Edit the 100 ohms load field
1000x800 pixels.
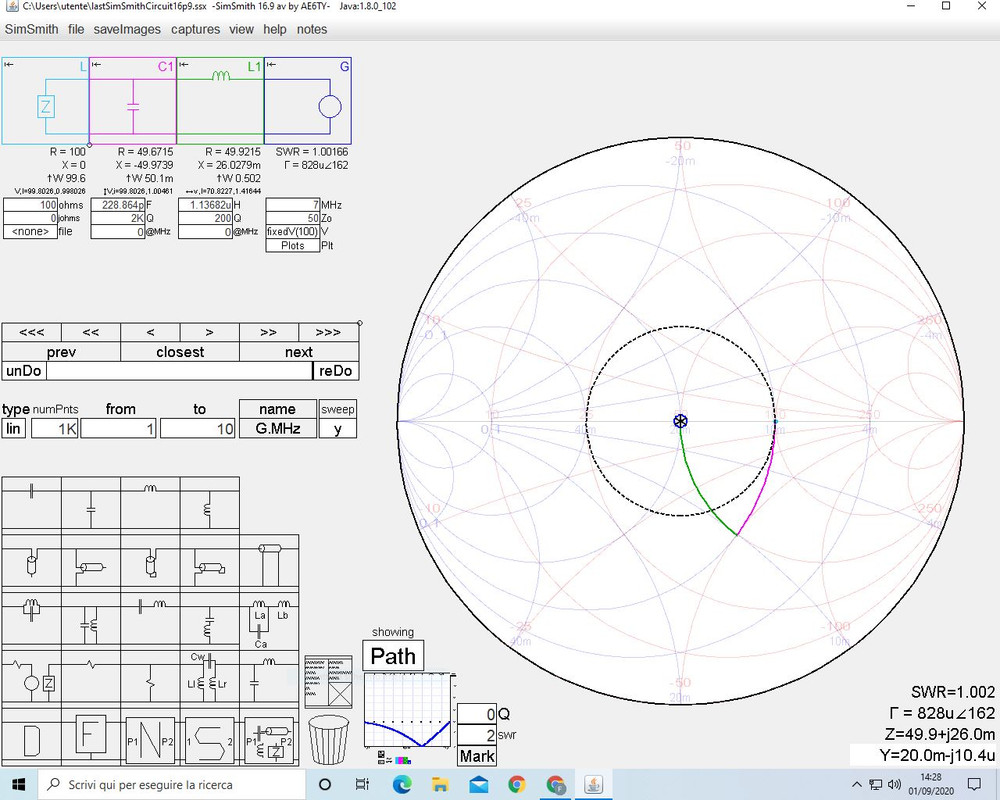coord(30,205)
